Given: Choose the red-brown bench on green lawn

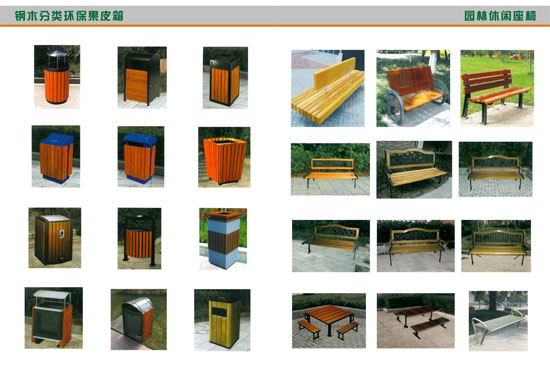Looking at the screenshot, I should [x=497, y=88].
